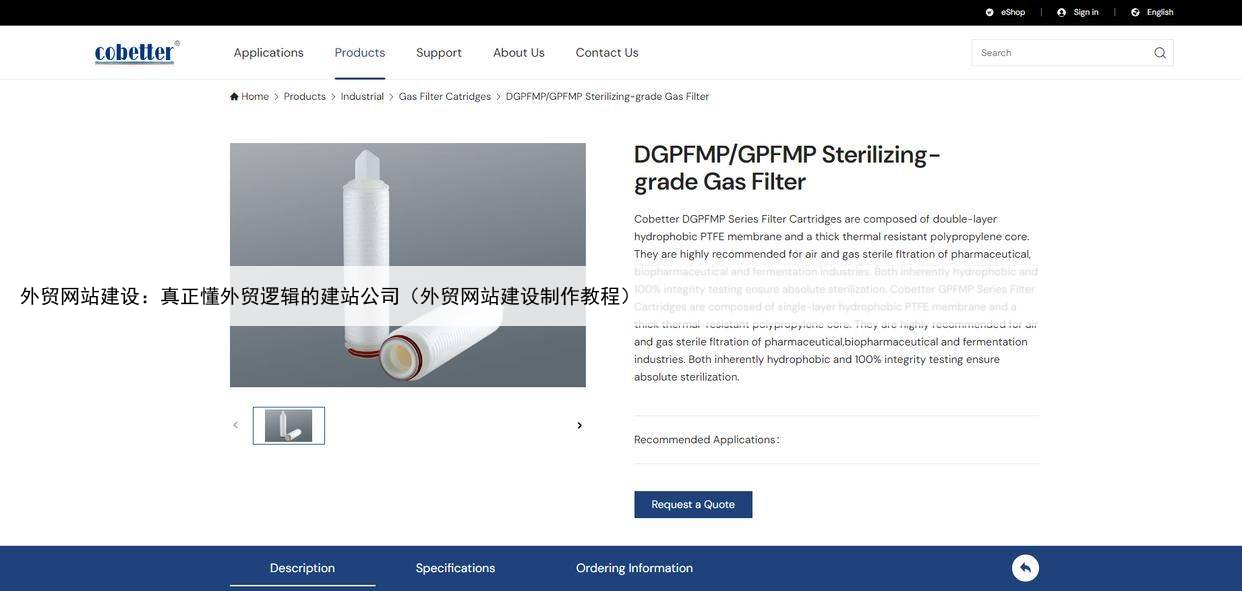The height and width of the screenshot is (591, 1242).
Task: Go to the Industrial breadcrumb link
Action: coord(362,97)
